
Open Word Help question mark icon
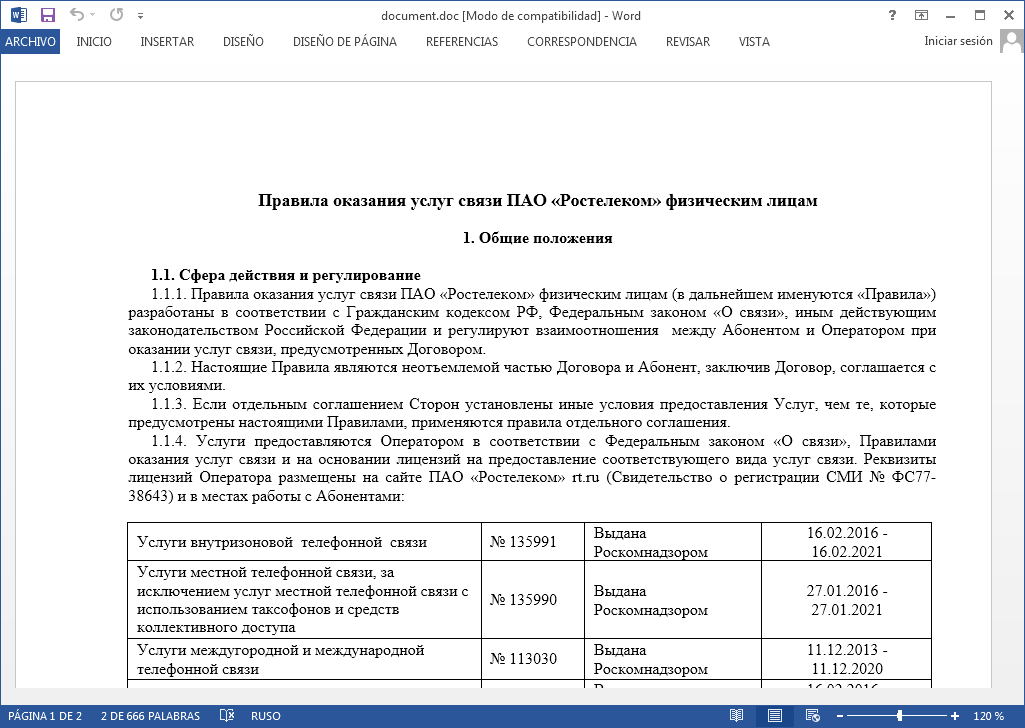pos(892,15)
